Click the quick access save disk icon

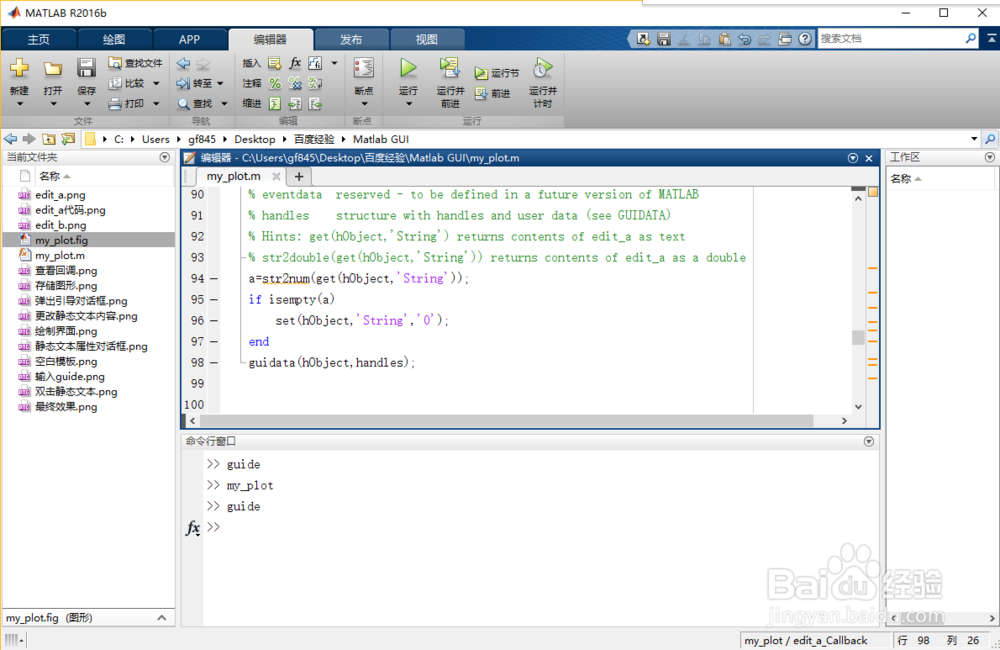pos(664,39)
